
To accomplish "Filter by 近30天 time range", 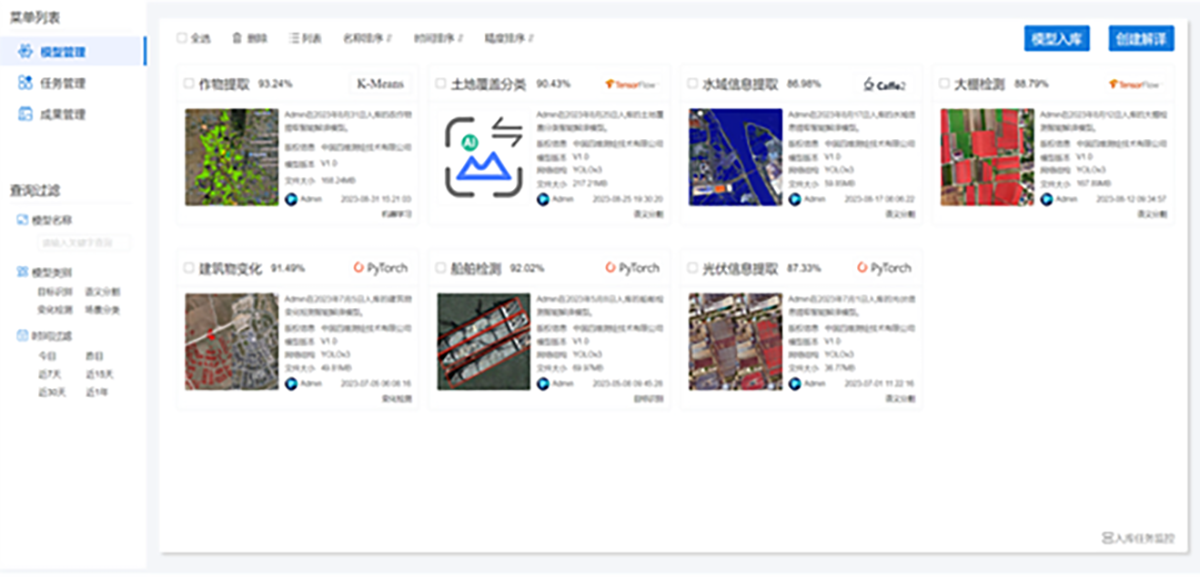I will click(51, 392).
